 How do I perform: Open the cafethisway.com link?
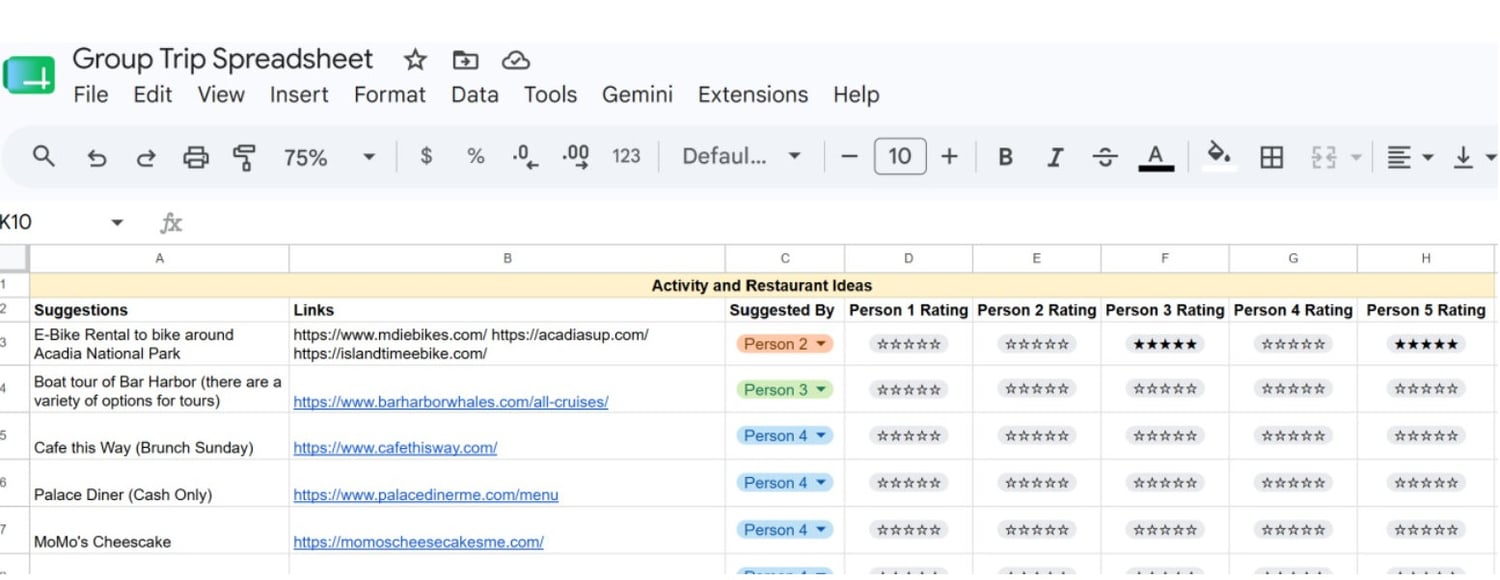coord(395,448)
